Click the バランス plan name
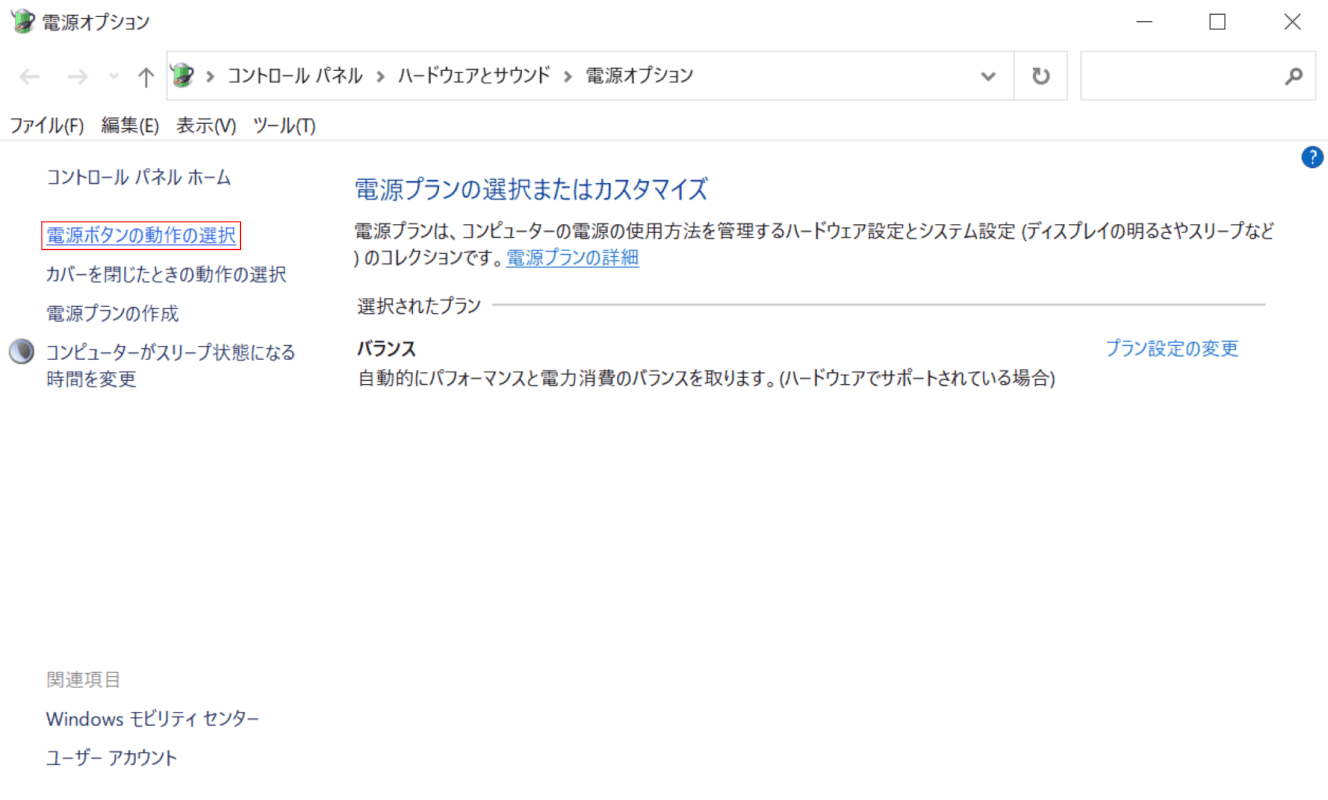 coord(387,349)
